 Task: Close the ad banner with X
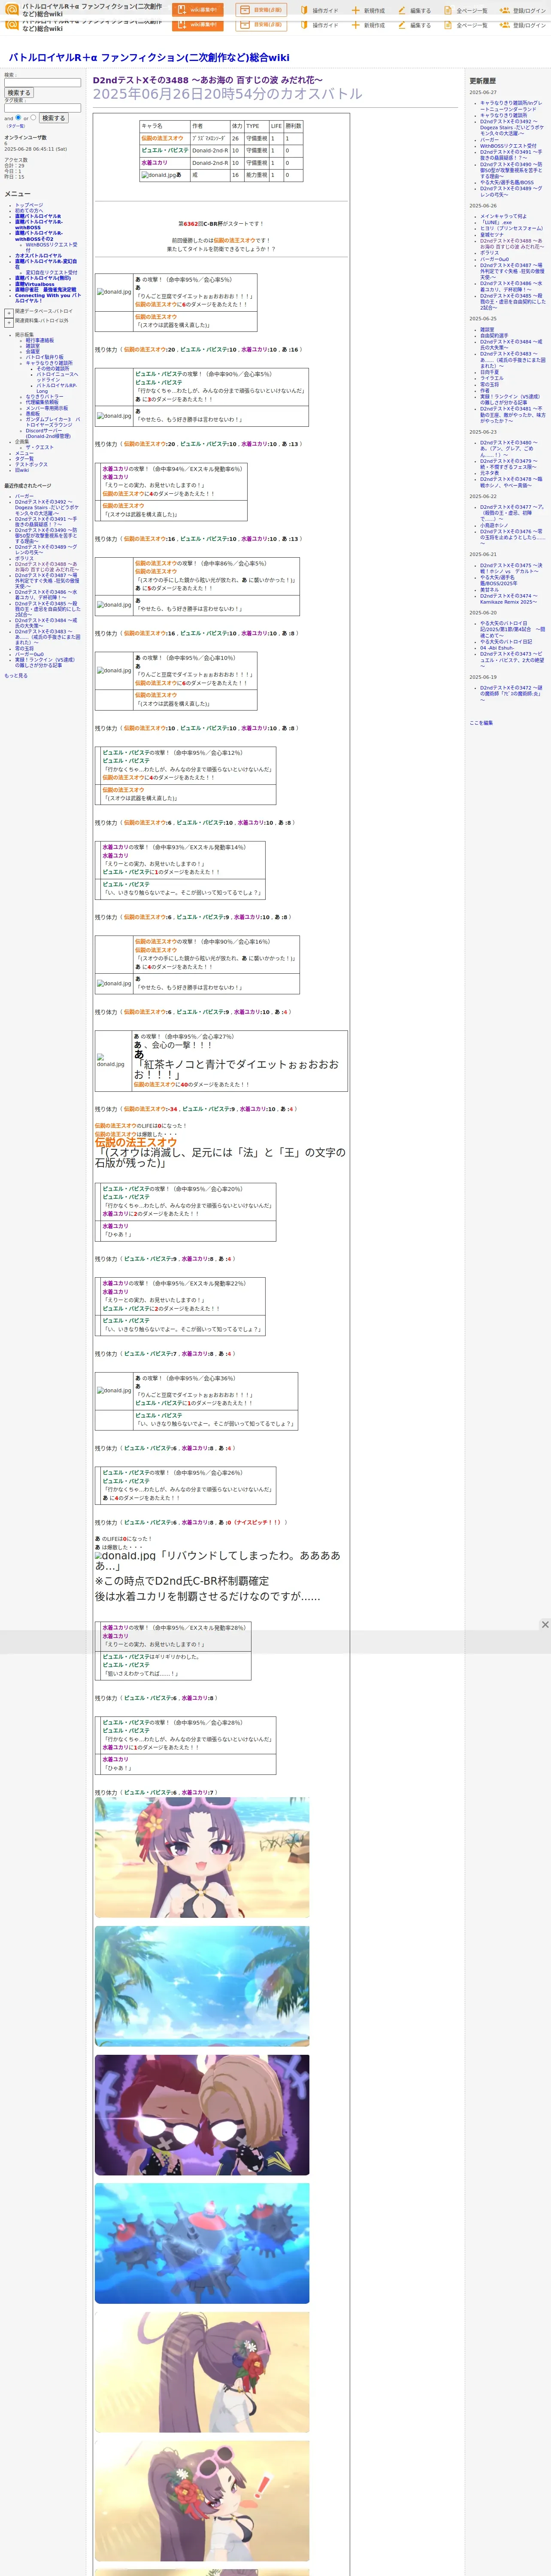coord(545,1624)
